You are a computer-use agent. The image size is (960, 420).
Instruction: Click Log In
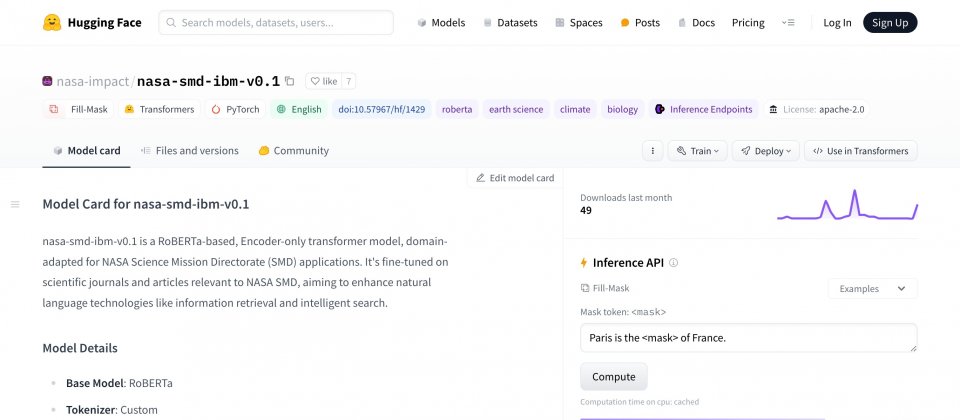[837, 23]
